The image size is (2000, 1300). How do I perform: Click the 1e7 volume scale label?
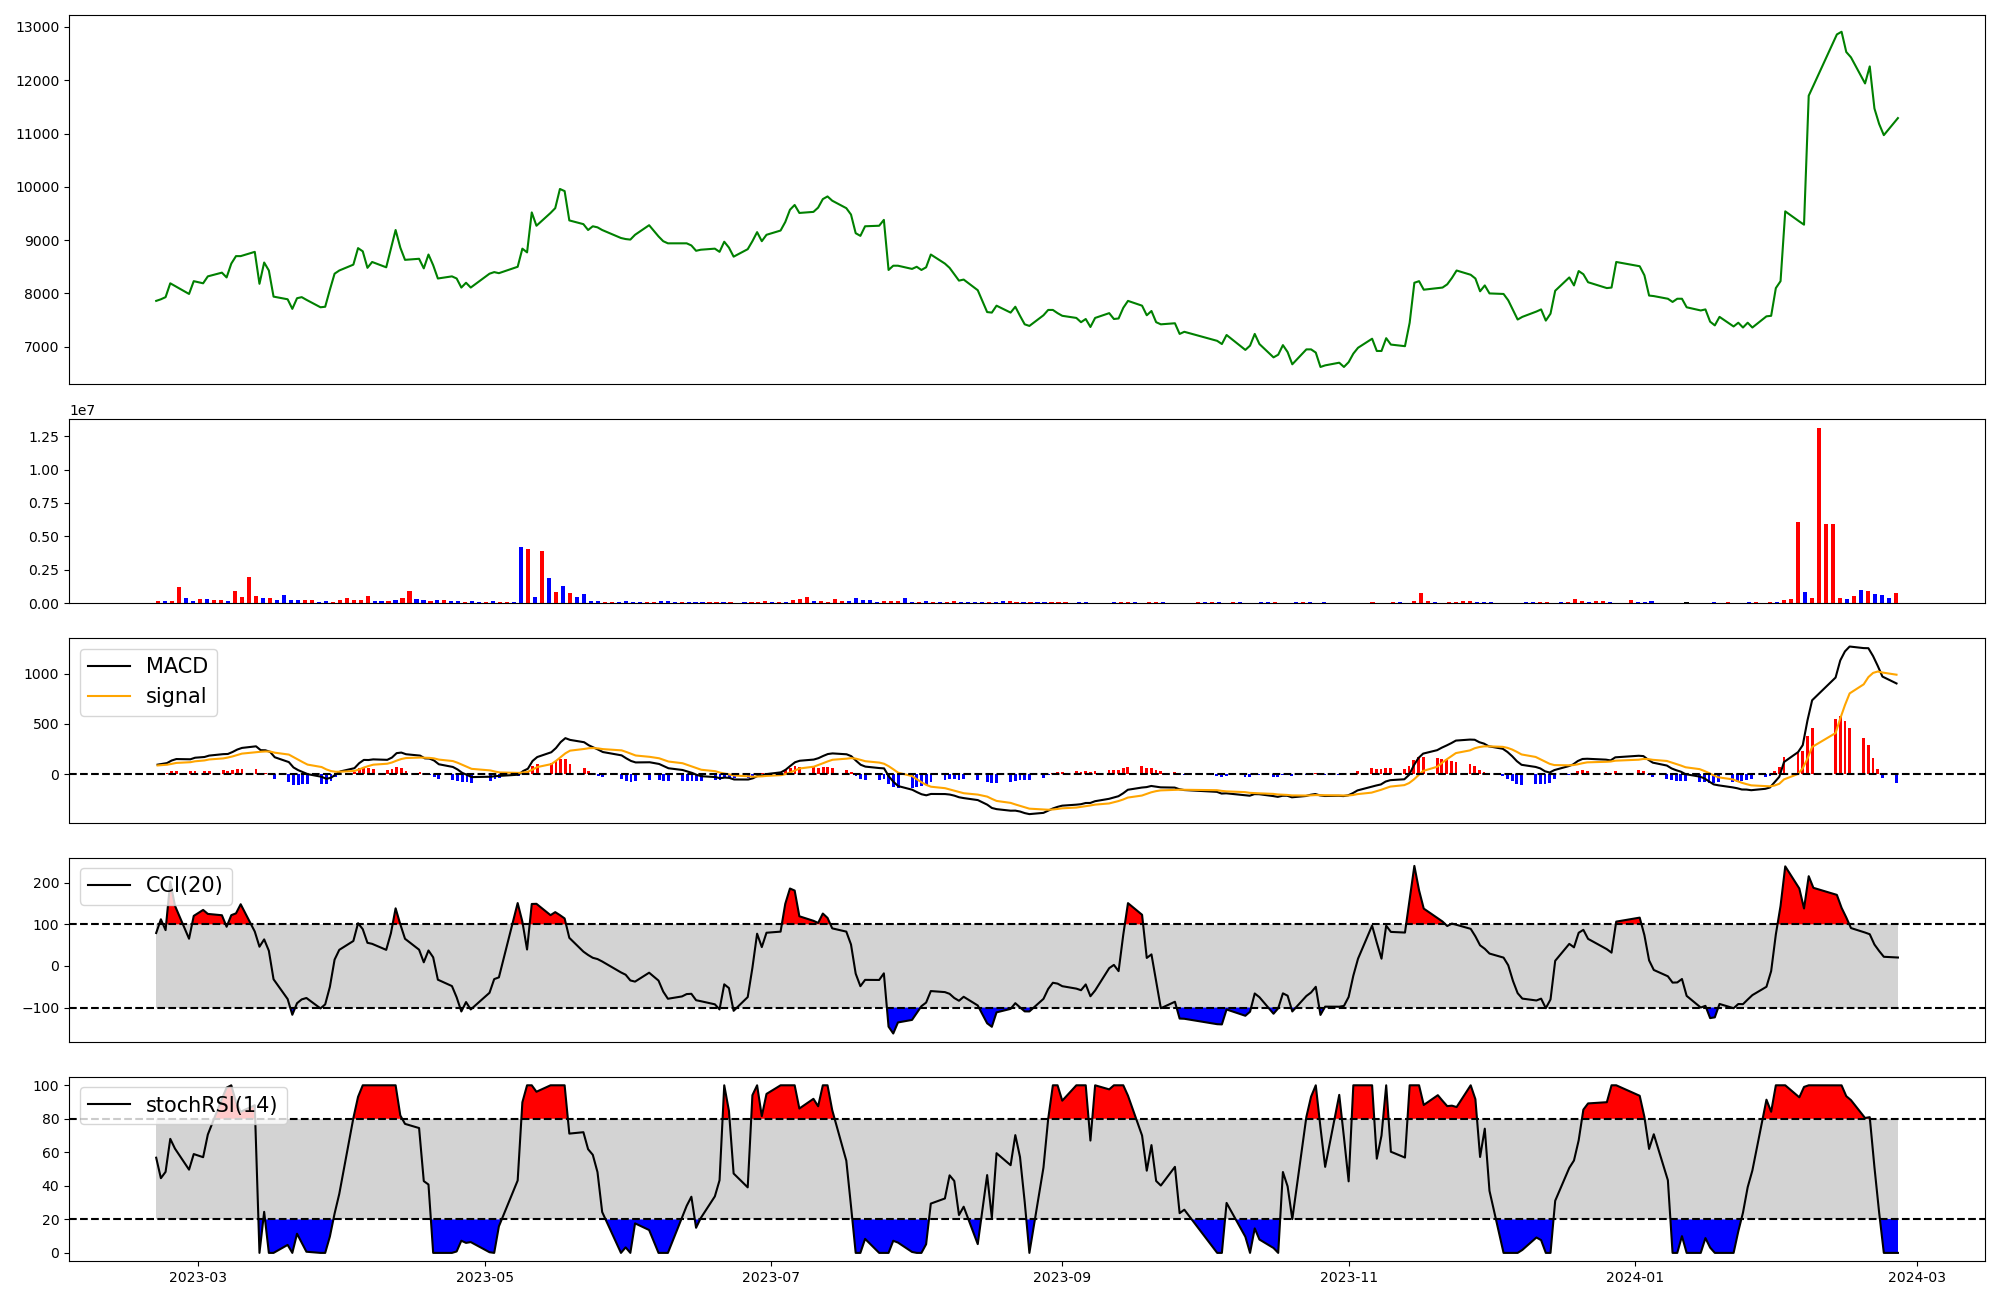[x=82, y=410]
